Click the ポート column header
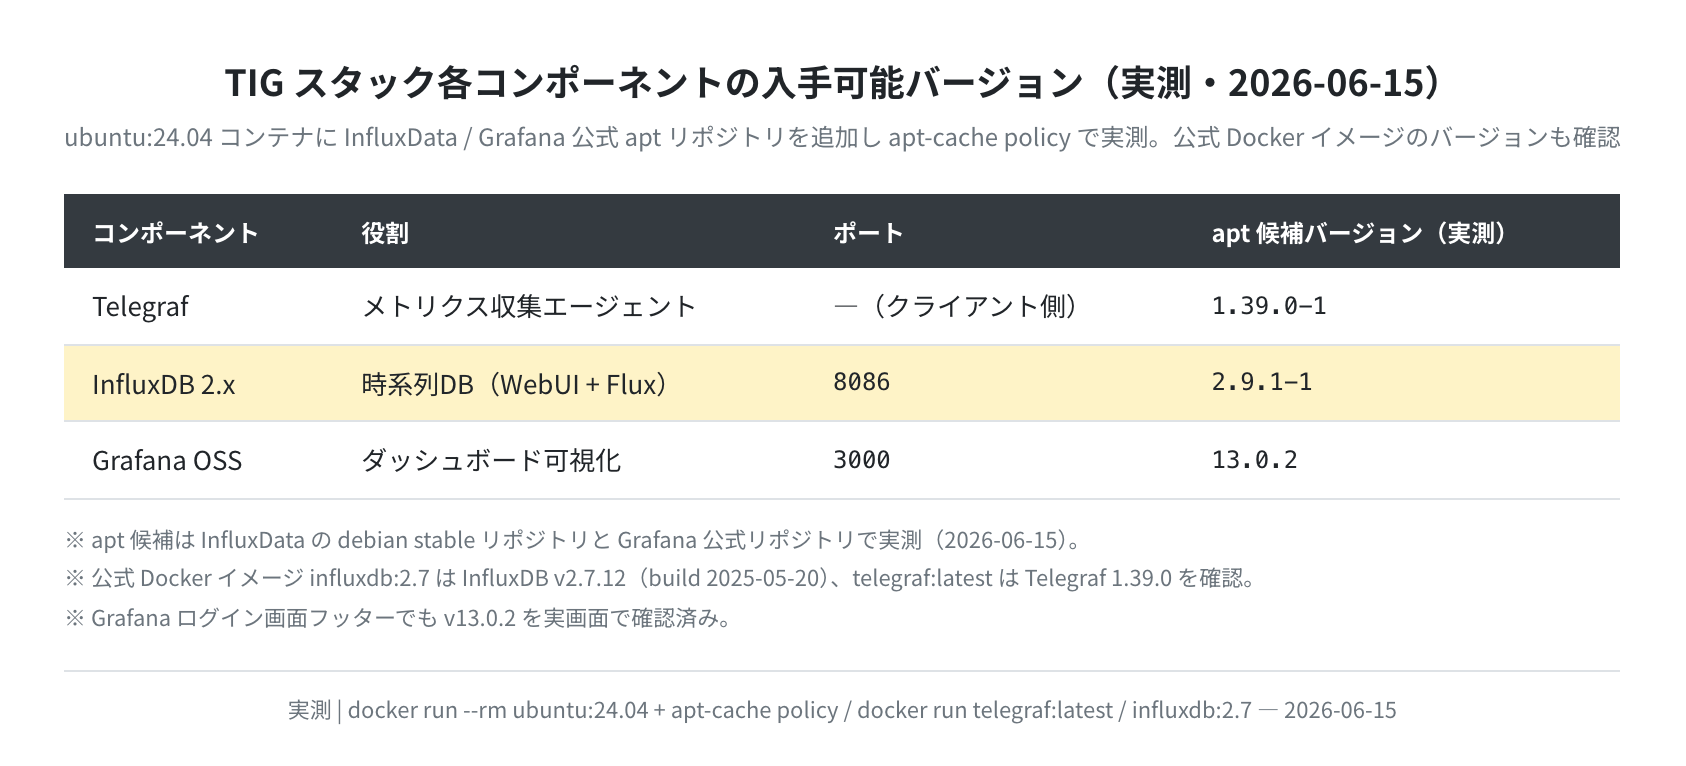This screenshot has height=766, width=1686. point(868,232)
